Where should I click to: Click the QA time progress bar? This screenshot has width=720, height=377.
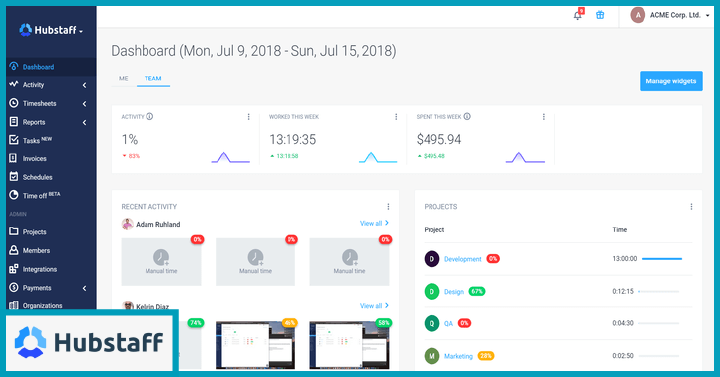click(x=658, y=323)
